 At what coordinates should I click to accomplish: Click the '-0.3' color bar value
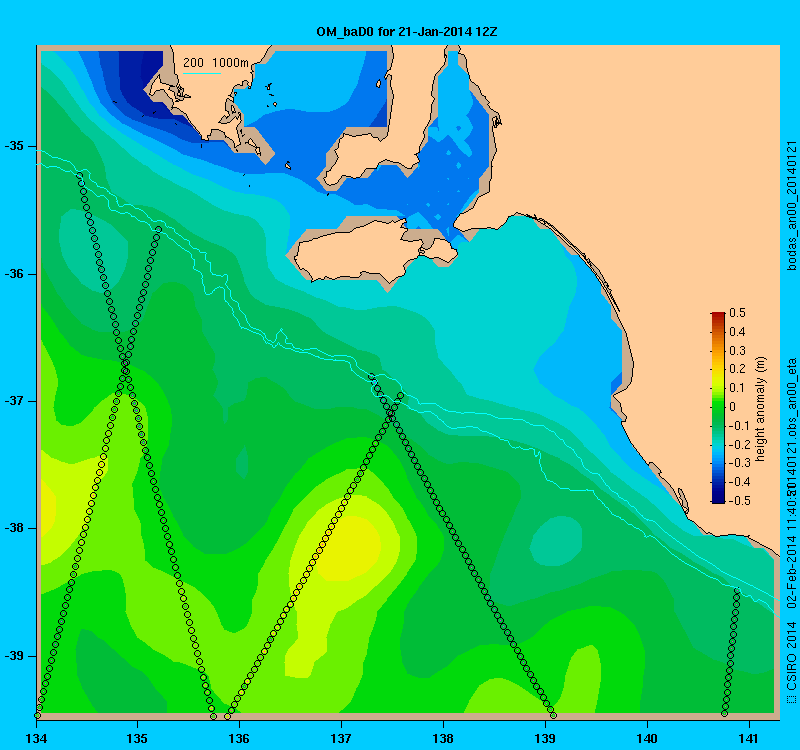pyautogui.click(x=739, y=463)
